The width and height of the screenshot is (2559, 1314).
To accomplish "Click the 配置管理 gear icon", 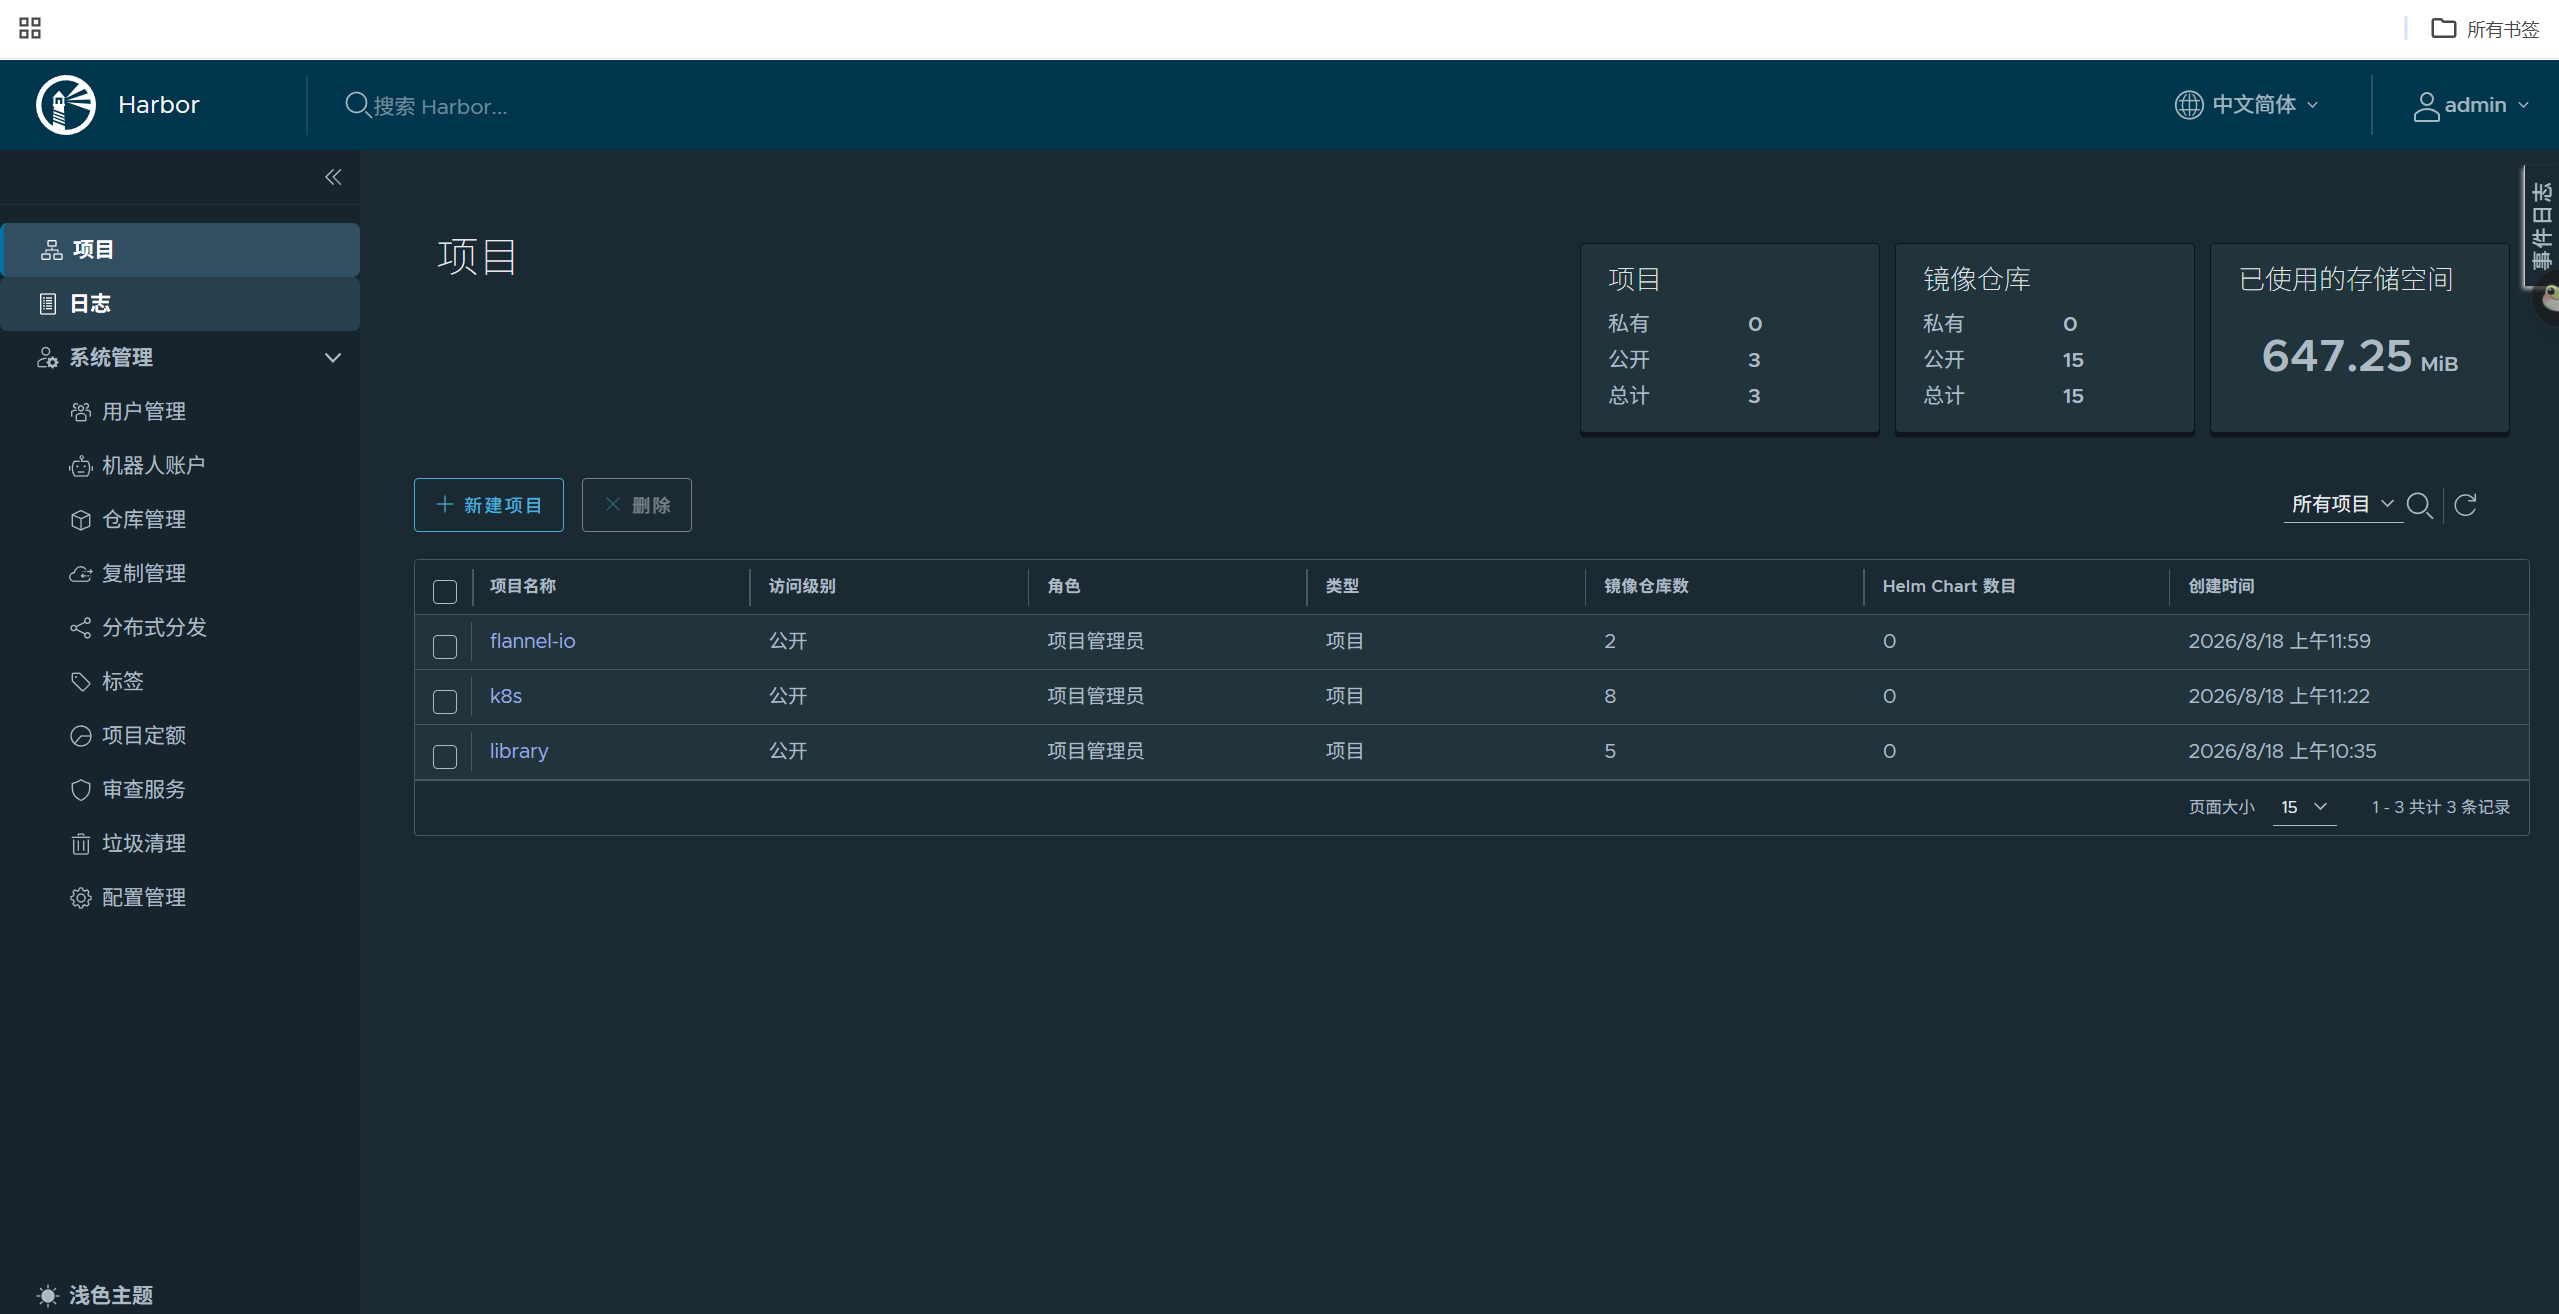I will [x=81, y=898].
